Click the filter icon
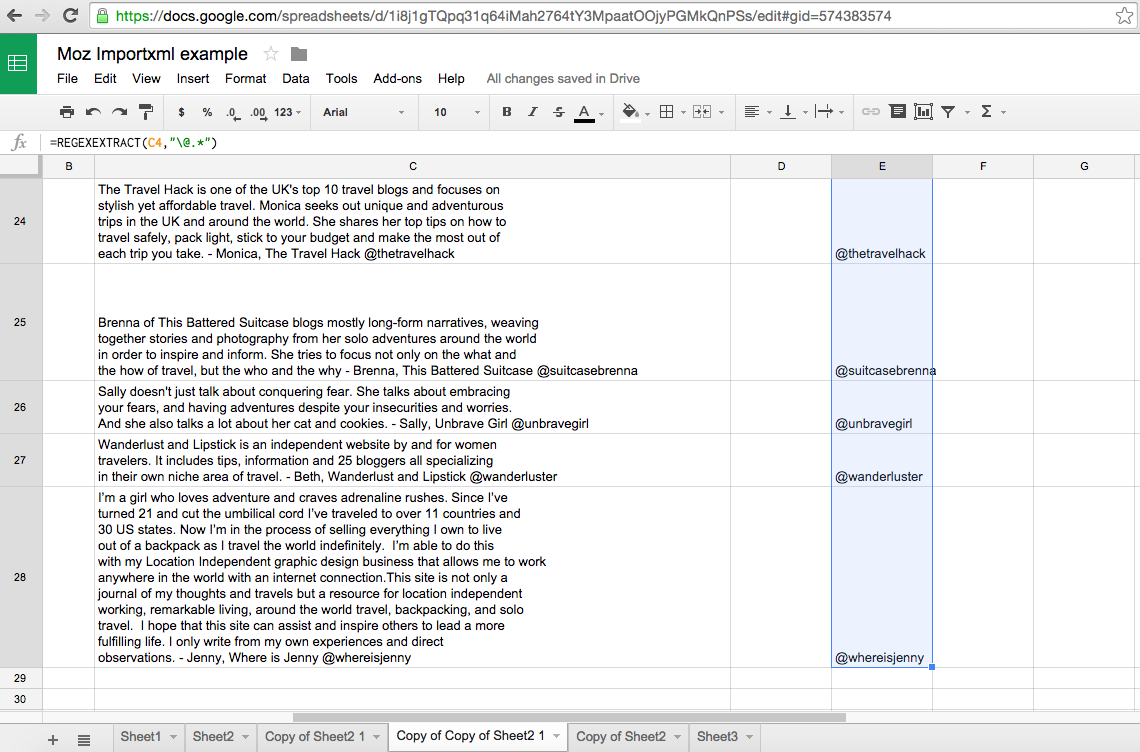 pyautogui.click(x=948, y=112)
